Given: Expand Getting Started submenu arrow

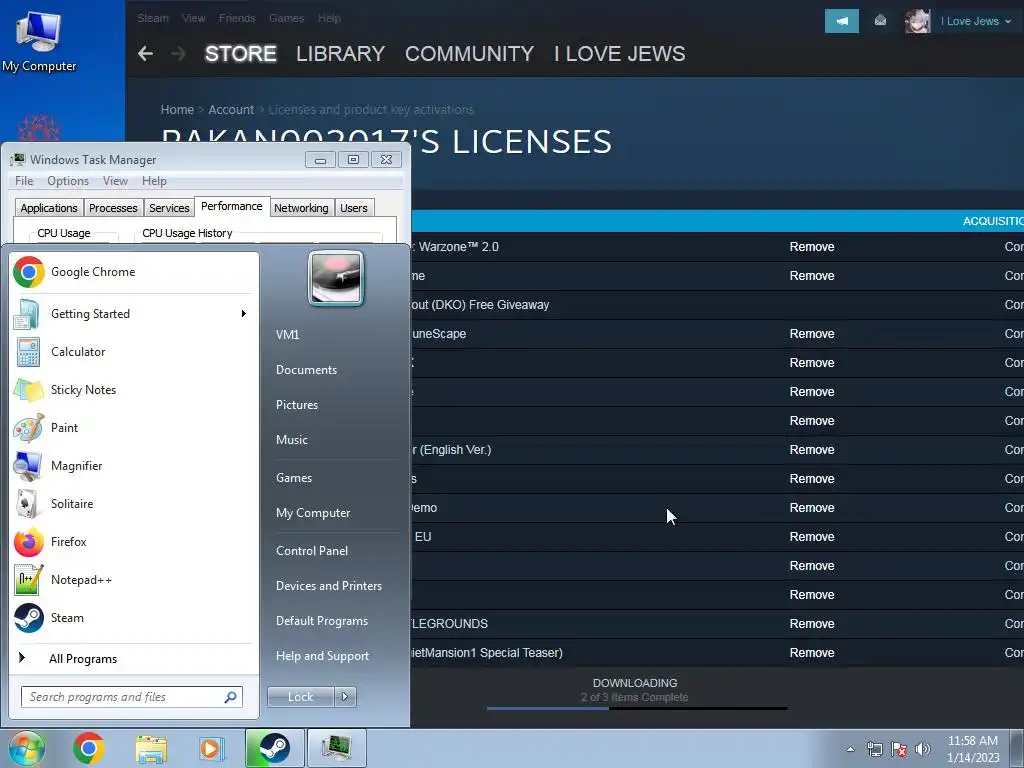Looking at the screenshot, I should coord(244,313).
